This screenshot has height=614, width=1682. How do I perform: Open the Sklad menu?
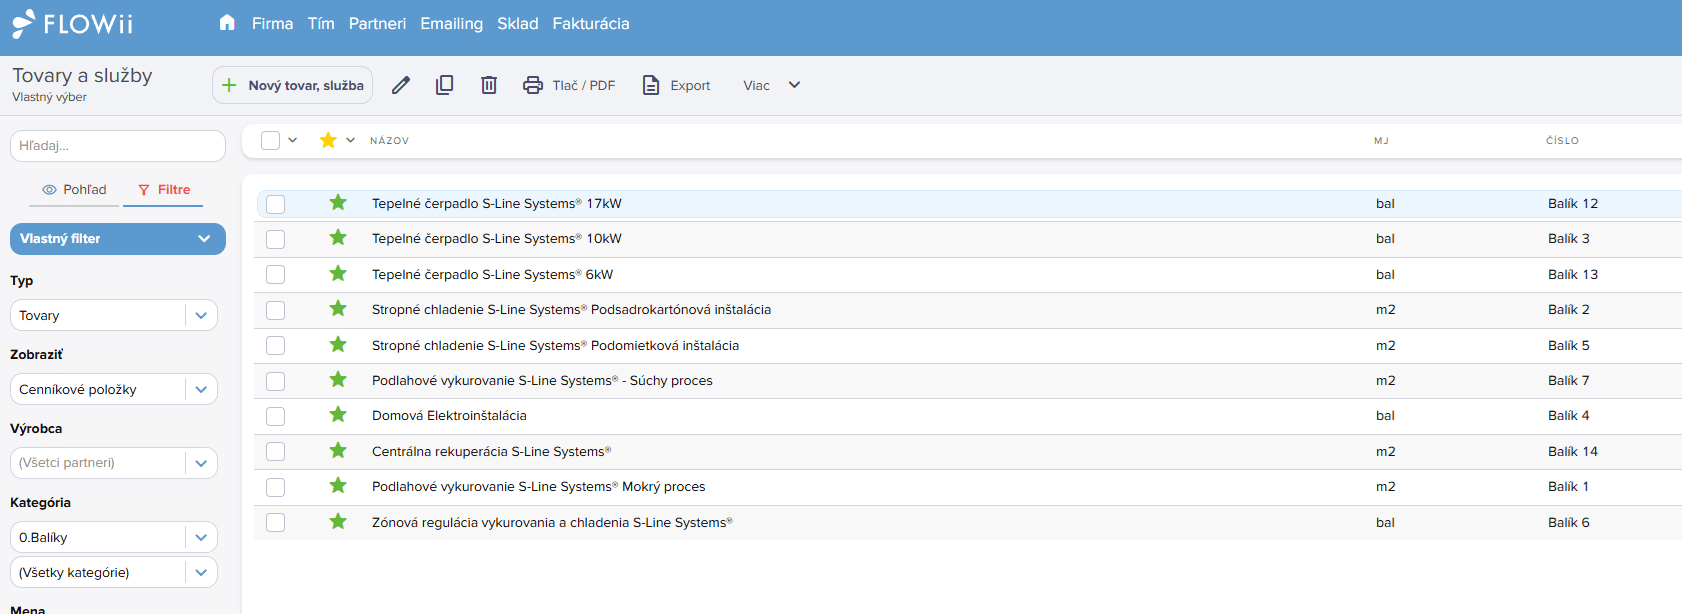[x=518, y=23]
